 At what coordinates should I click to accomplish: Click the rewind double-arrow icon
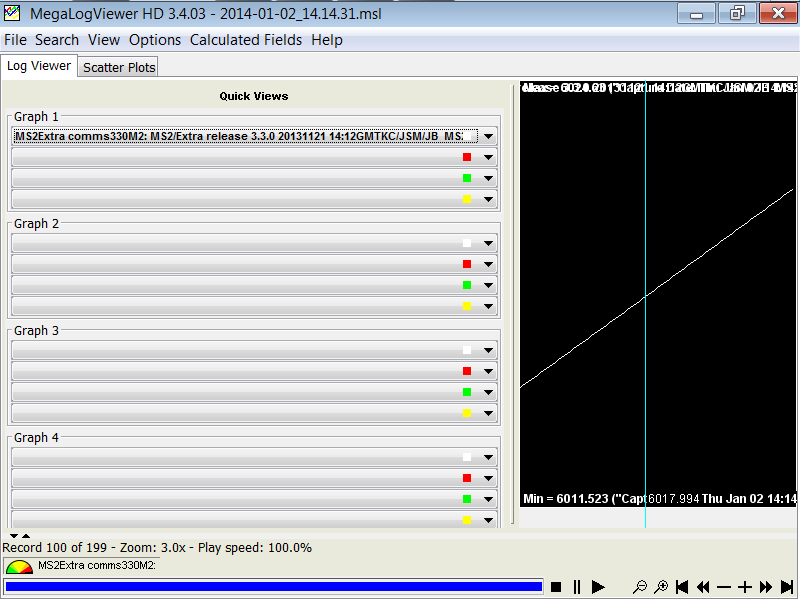(703, 587)
